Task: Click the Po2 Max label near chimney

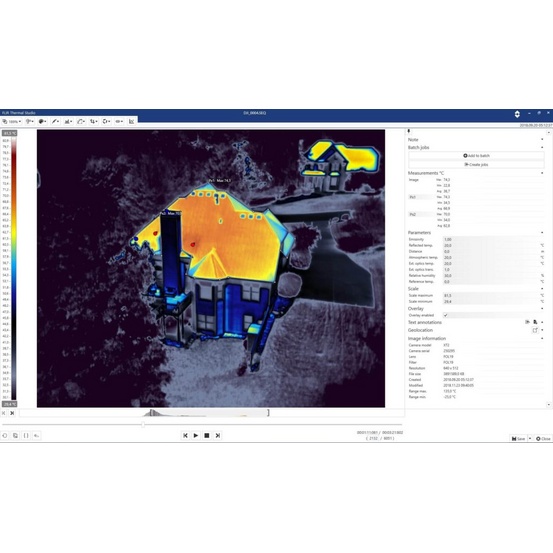Action: (171, 213)
